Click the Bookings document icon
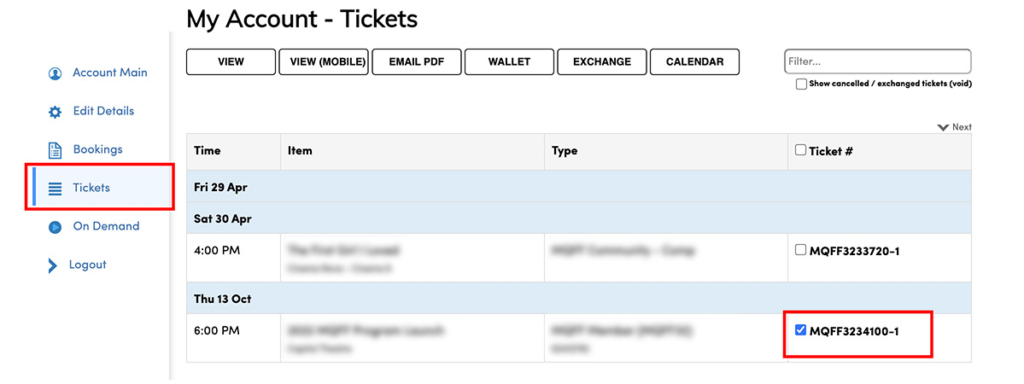1024x384 pixels. [x=56, y=150]
